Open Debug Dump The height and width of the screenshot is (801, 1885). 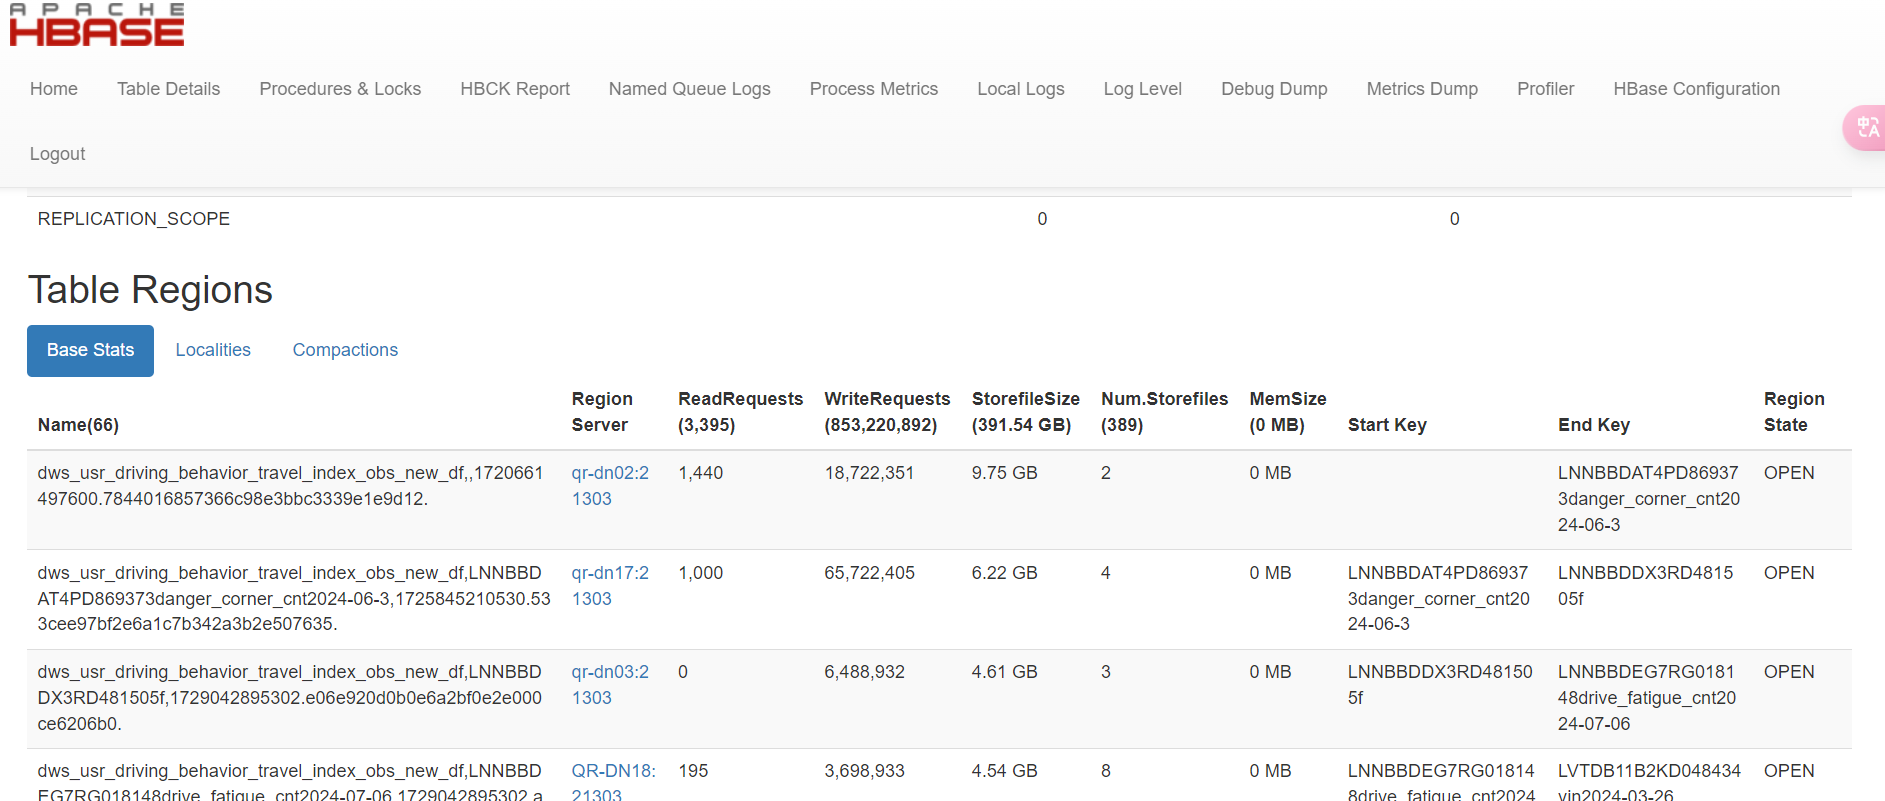click(x=1274, y=89)
